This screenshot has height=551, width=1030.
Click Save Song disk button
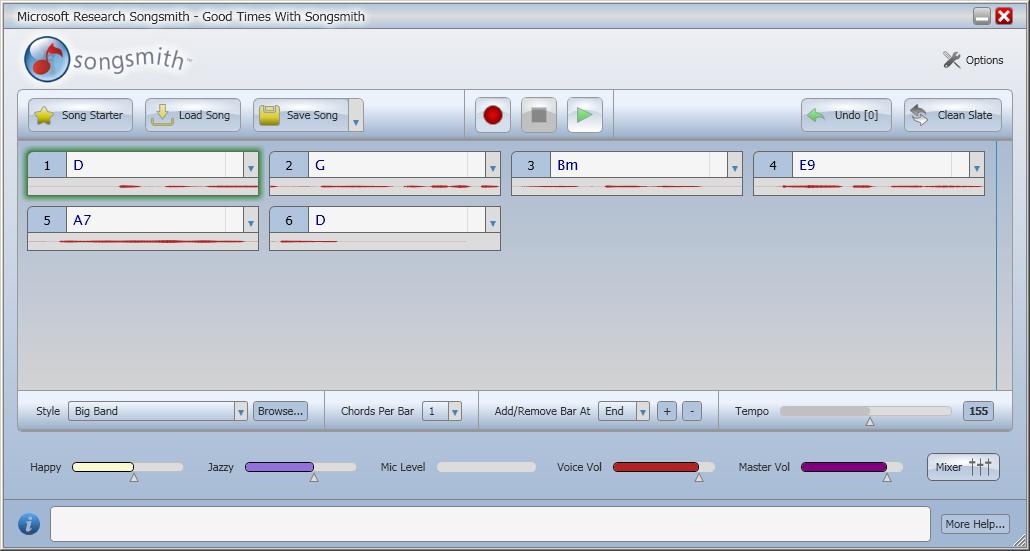301,116
